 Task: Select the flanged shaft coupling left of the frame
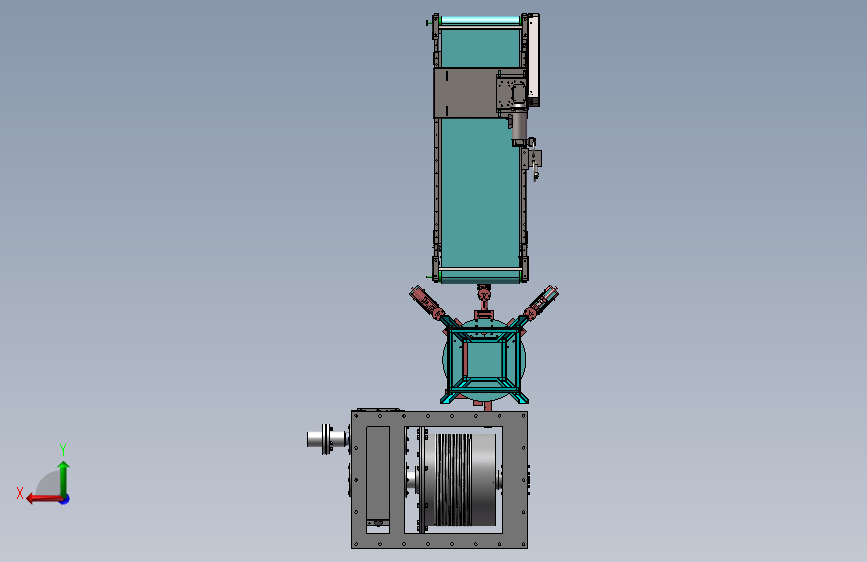pos(326,439)
